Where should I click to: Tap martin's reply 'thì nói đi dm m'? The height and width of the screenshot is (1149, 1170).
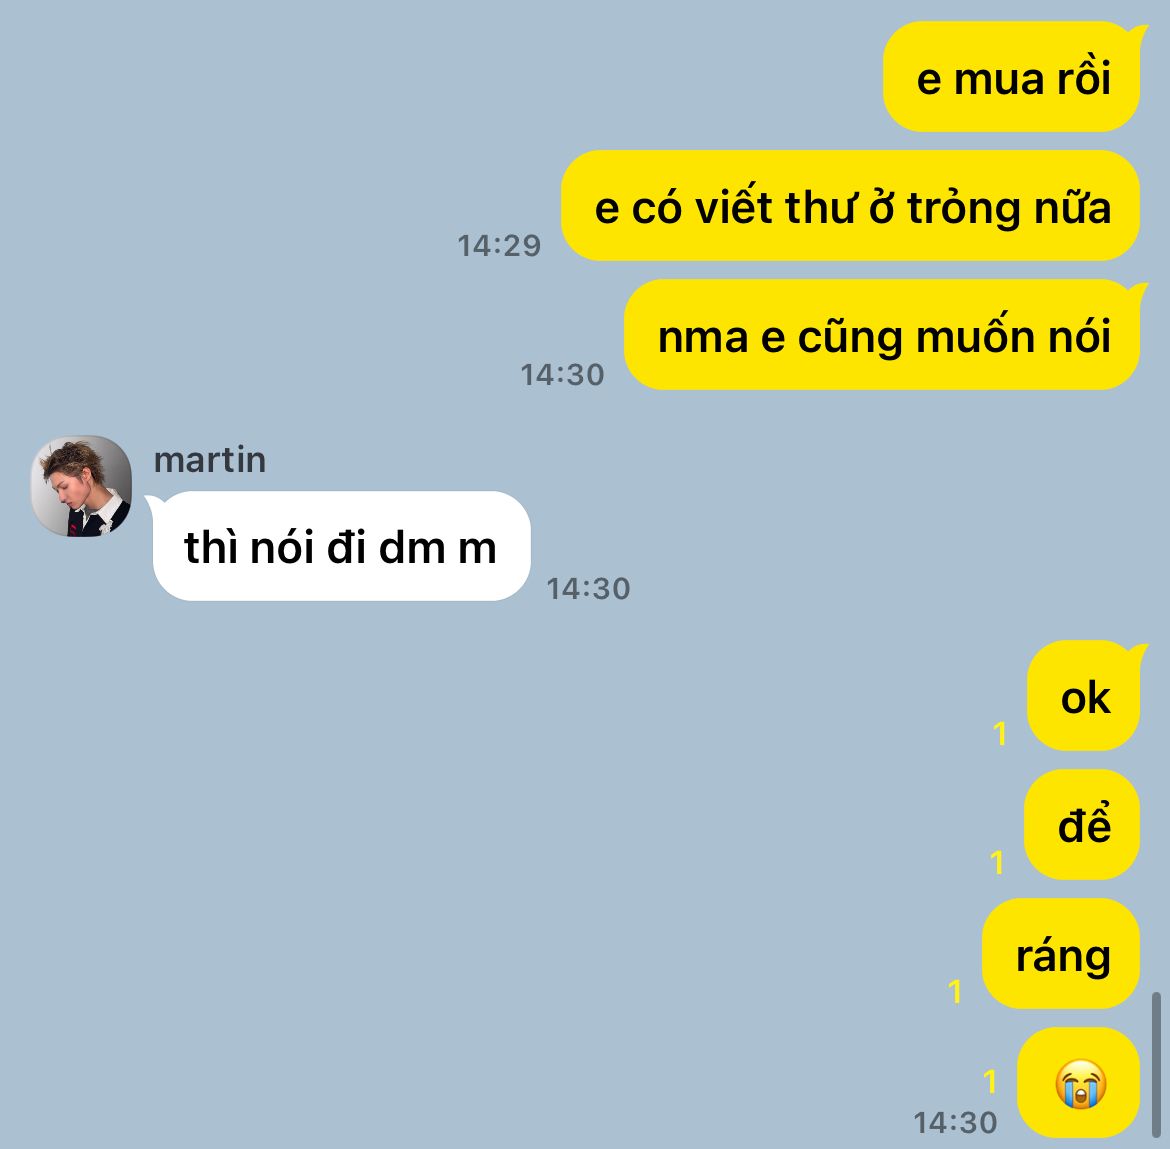click(x=340, y=546)
